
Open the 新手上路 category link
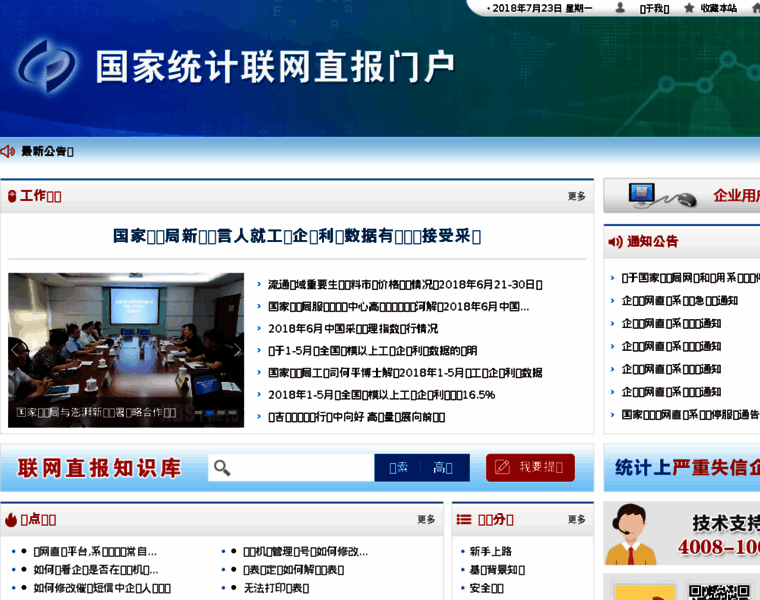tap(490, 551)
